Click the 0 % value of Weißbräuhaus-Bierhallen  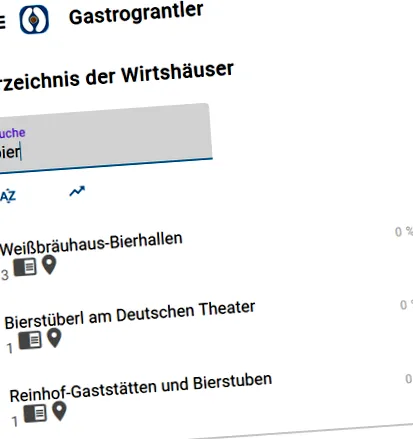pyautogui.click(x=404, y=232)
